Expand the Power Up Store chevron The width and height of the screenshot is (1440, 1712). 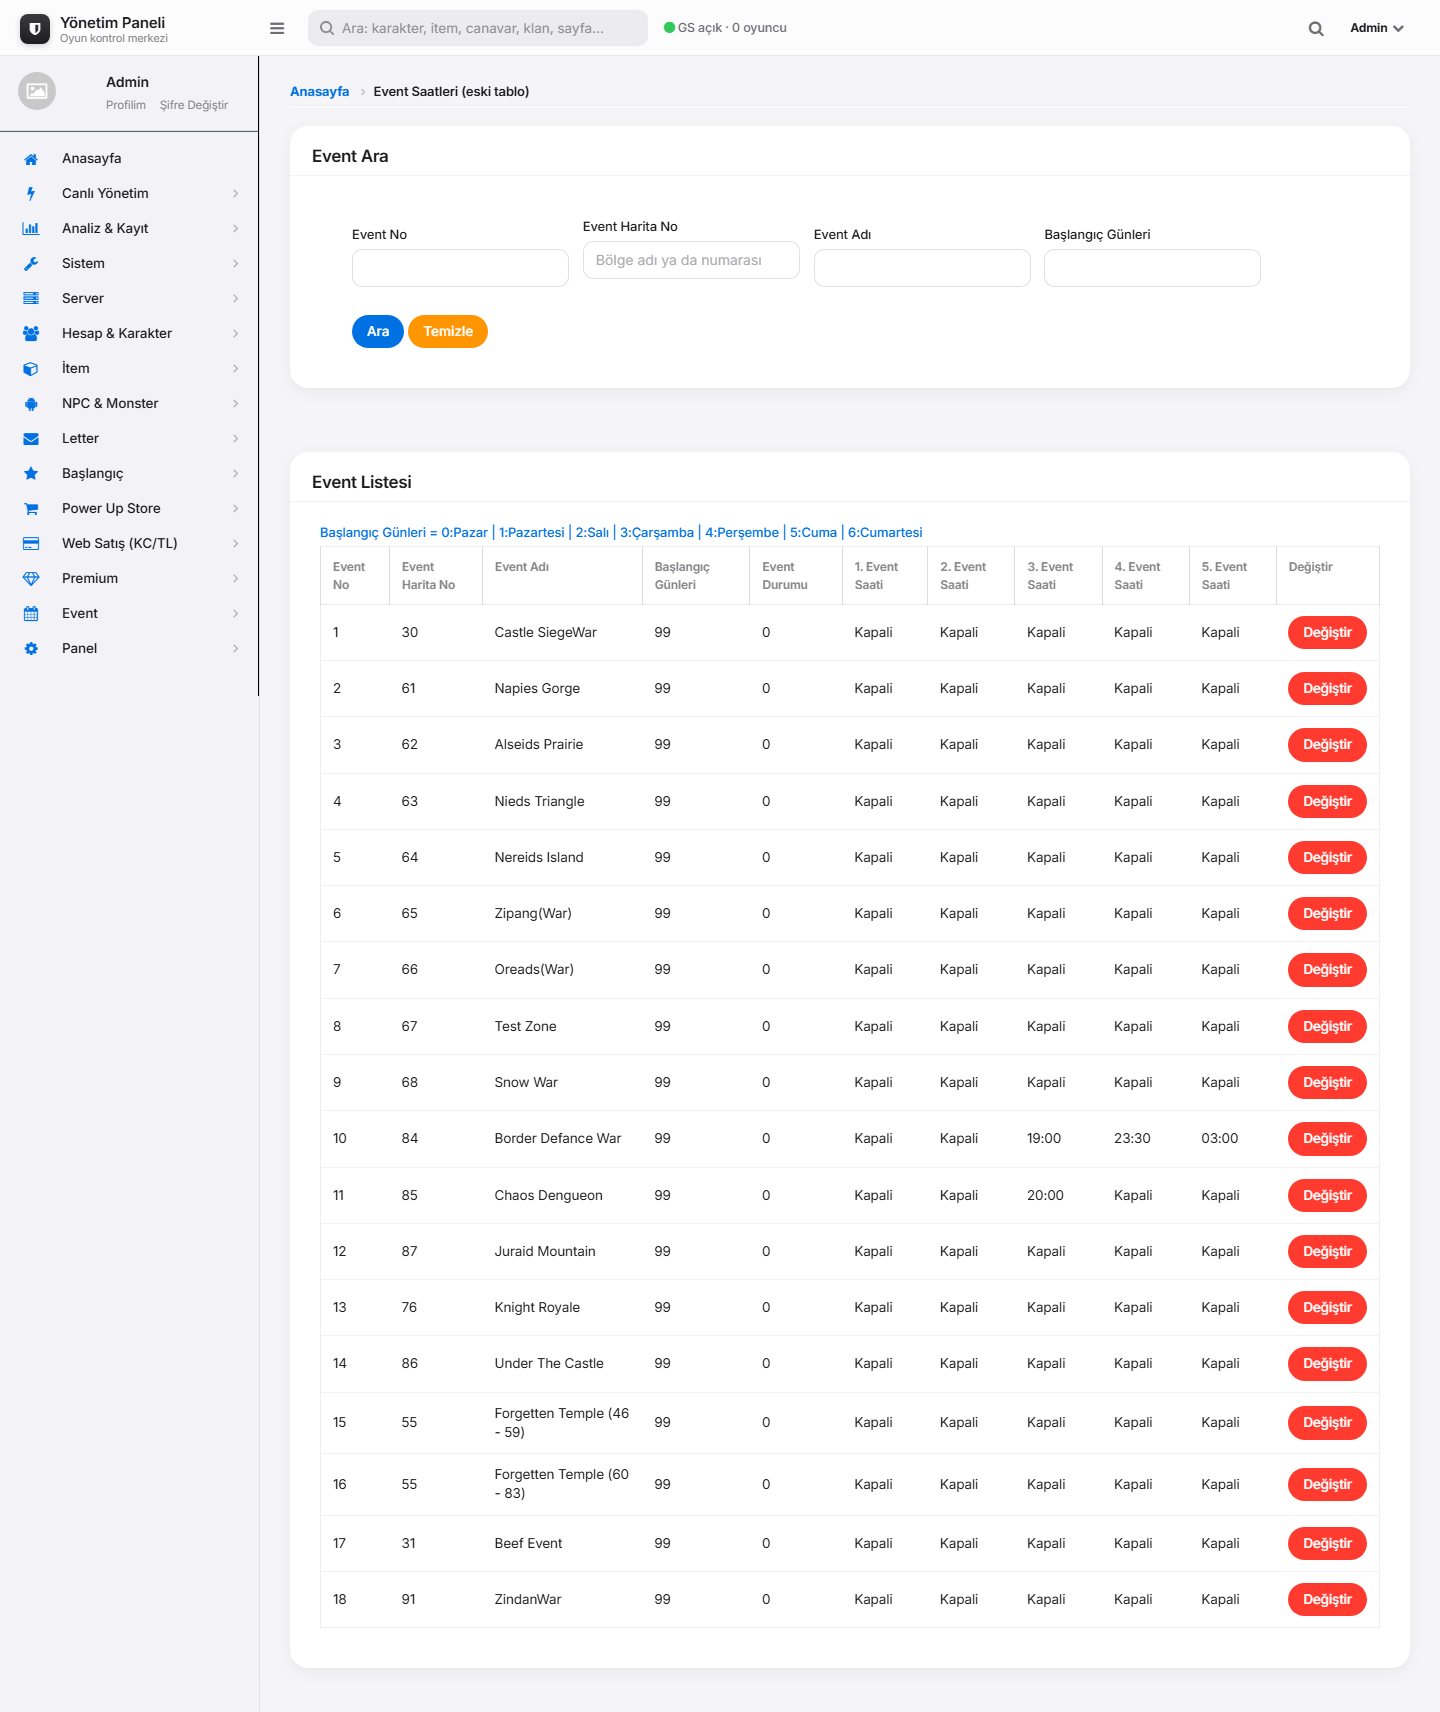[x=235, y=509]
